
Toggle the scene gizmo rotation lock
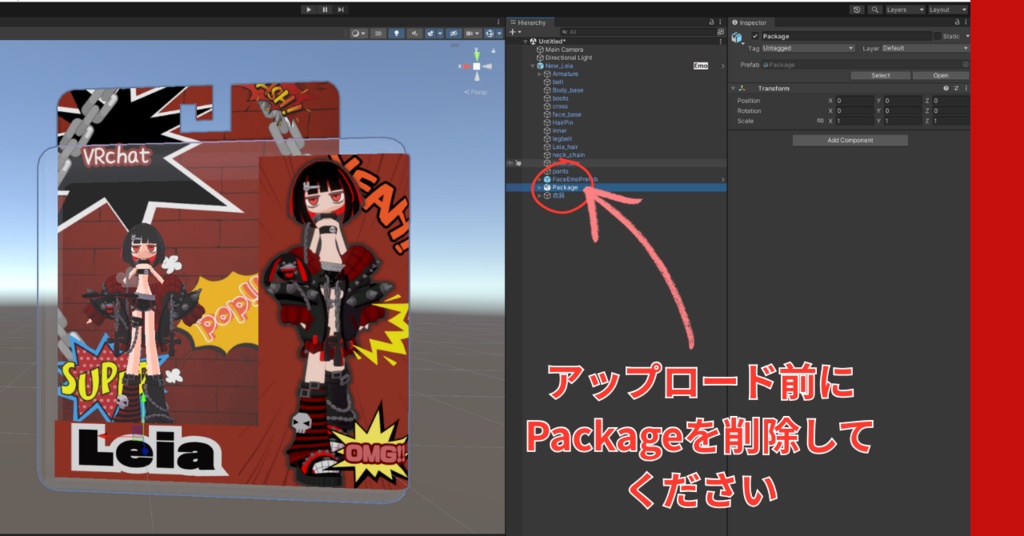493,50
